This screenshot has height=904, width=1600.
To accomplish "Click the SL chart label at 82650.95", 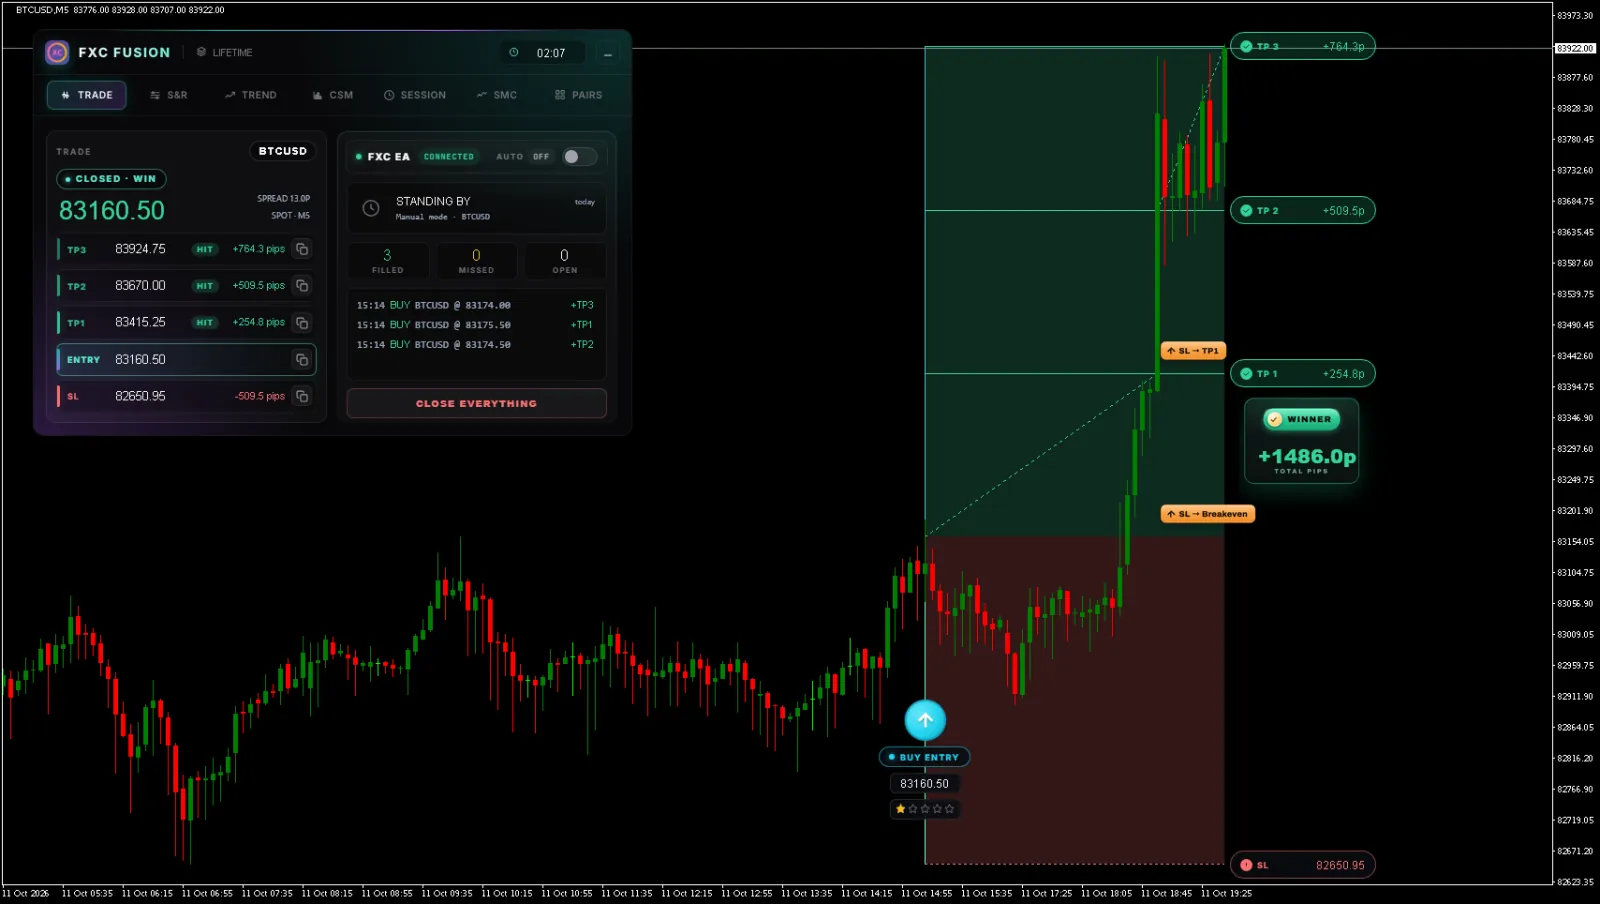I will (x=1302, y=865).
